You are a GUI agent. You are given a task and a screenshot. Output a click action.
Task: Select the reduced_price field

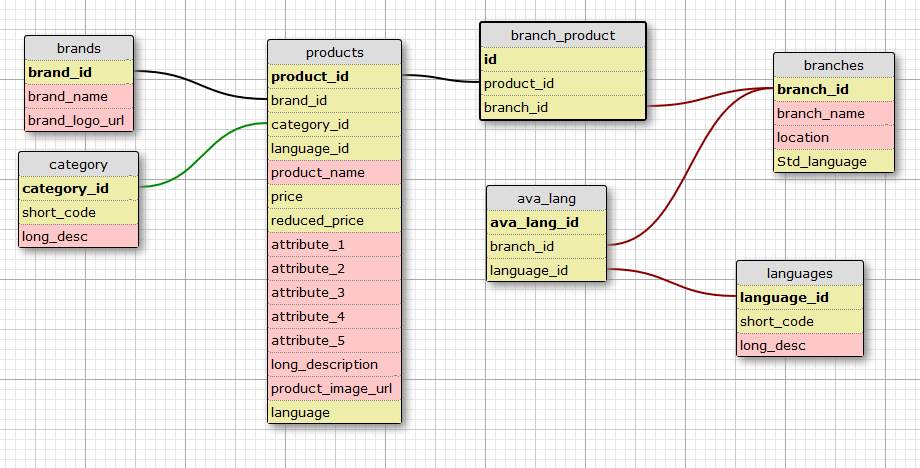point(334,221)
